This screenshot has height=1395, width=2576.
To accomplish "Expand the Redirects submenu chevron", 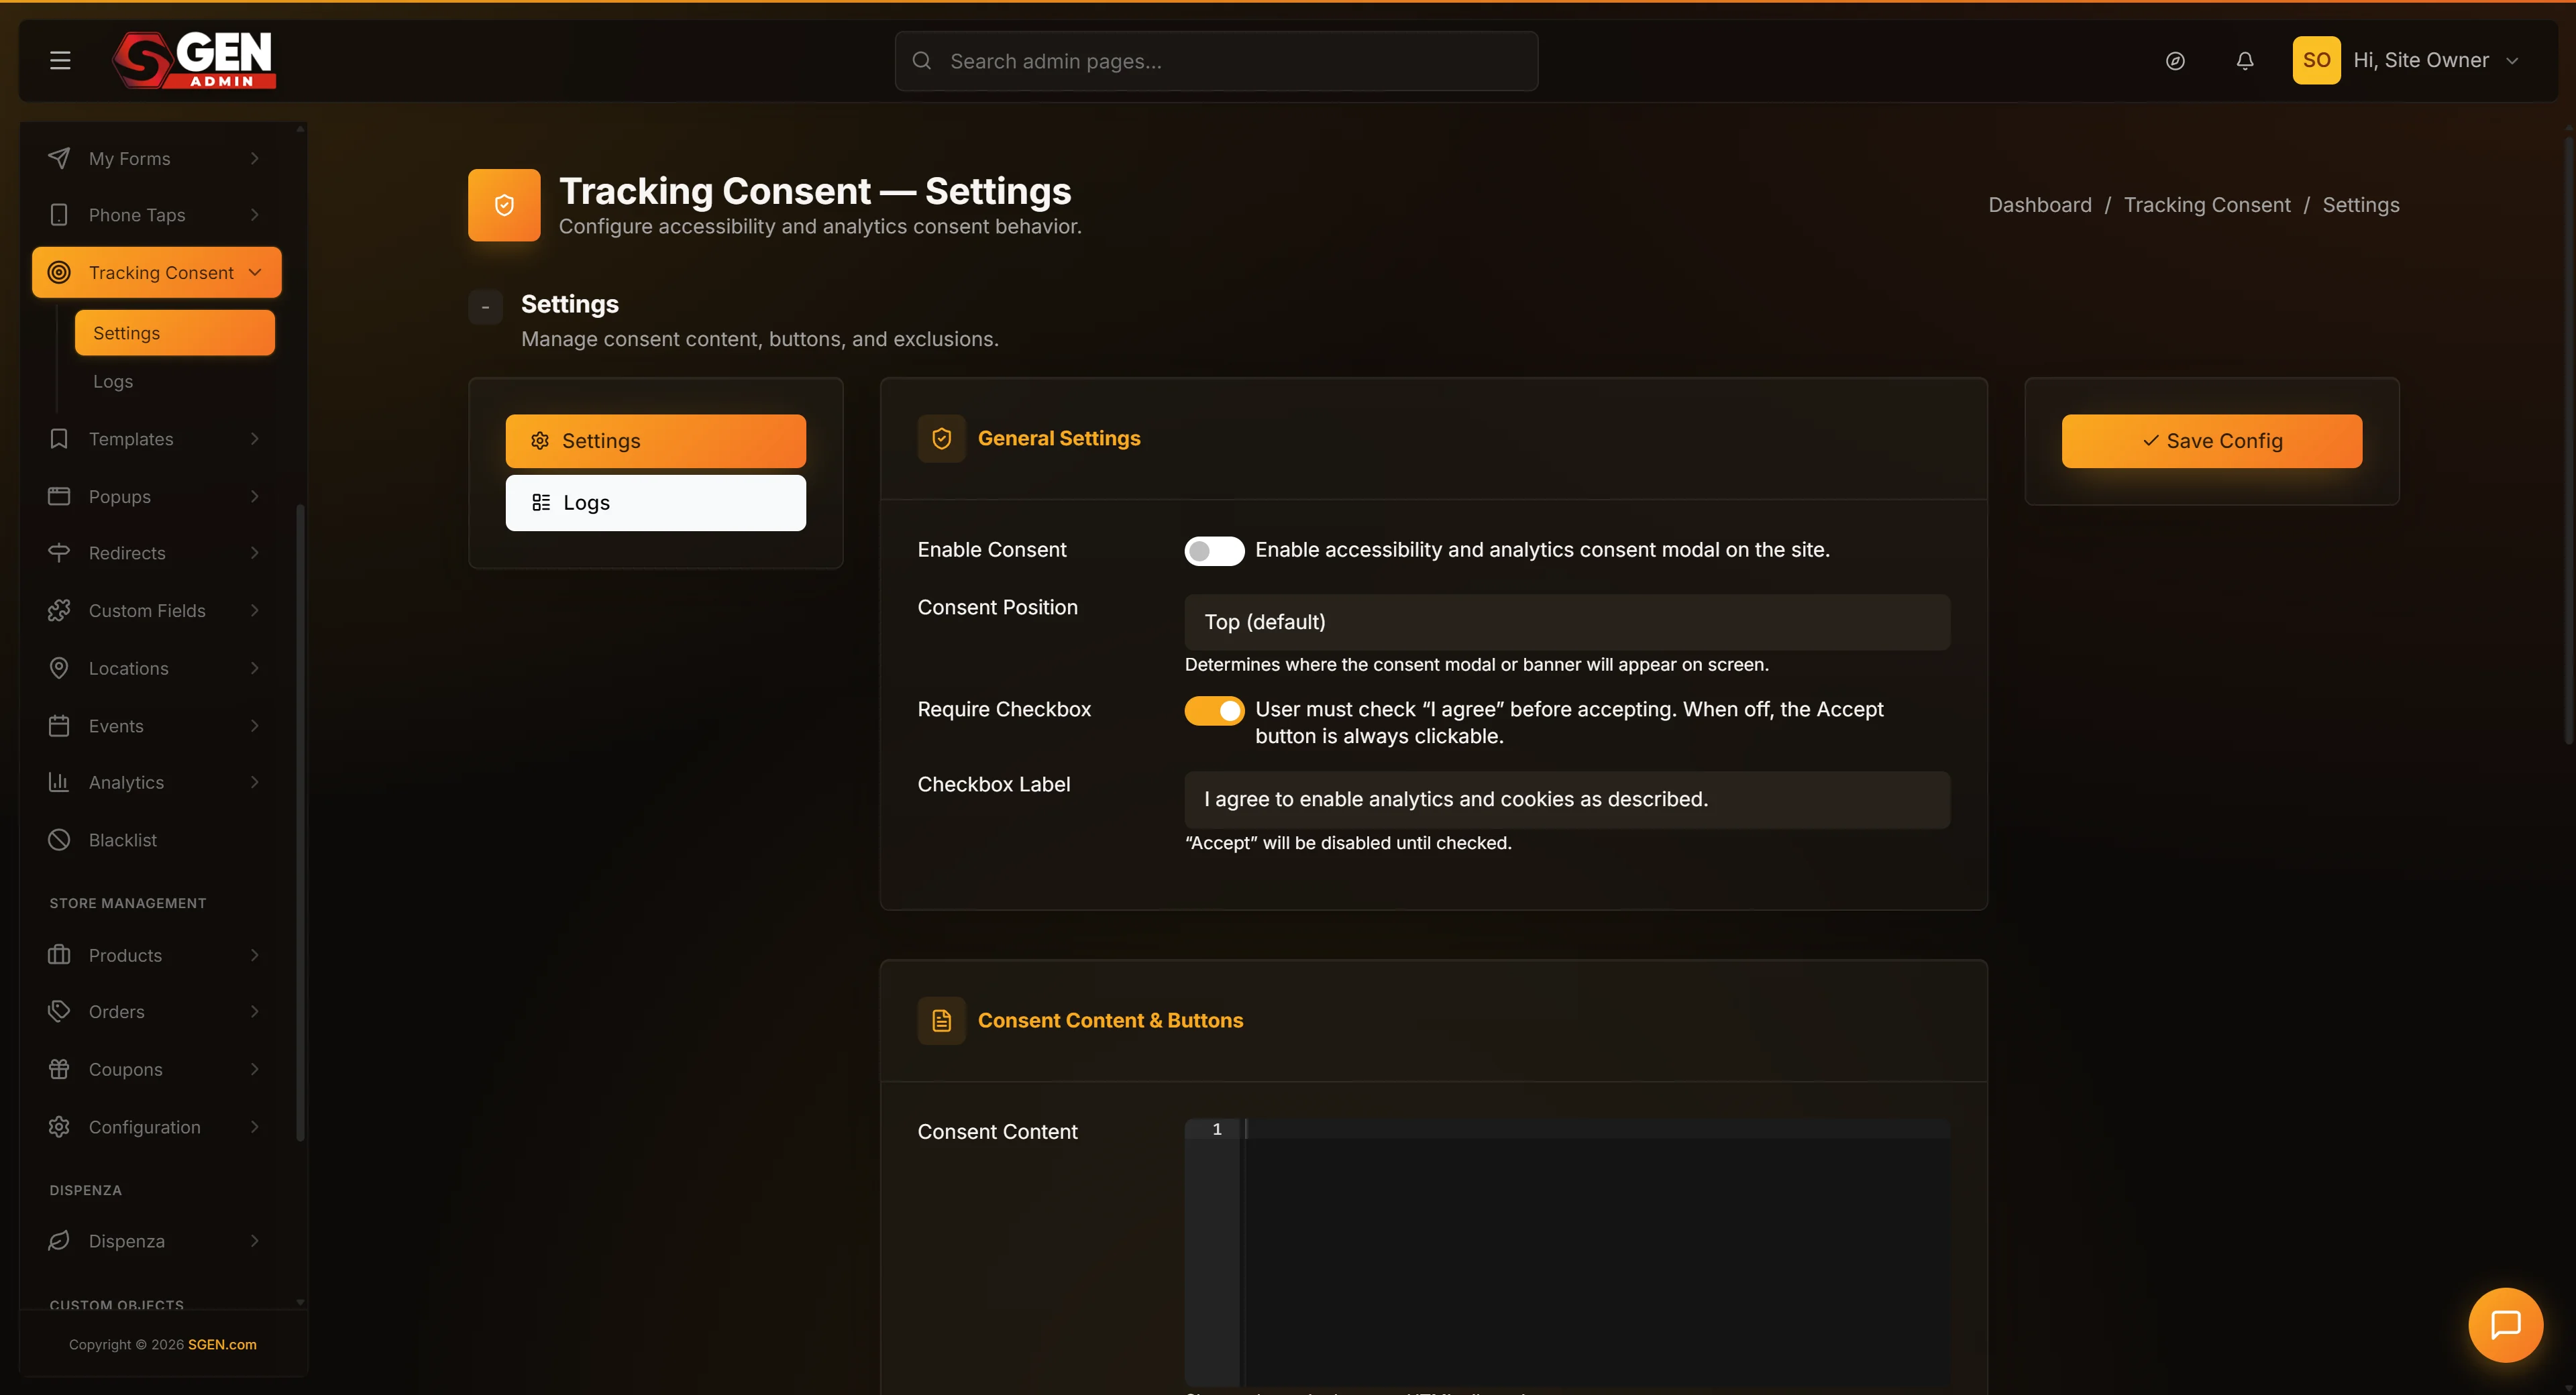I will [255, 553].
